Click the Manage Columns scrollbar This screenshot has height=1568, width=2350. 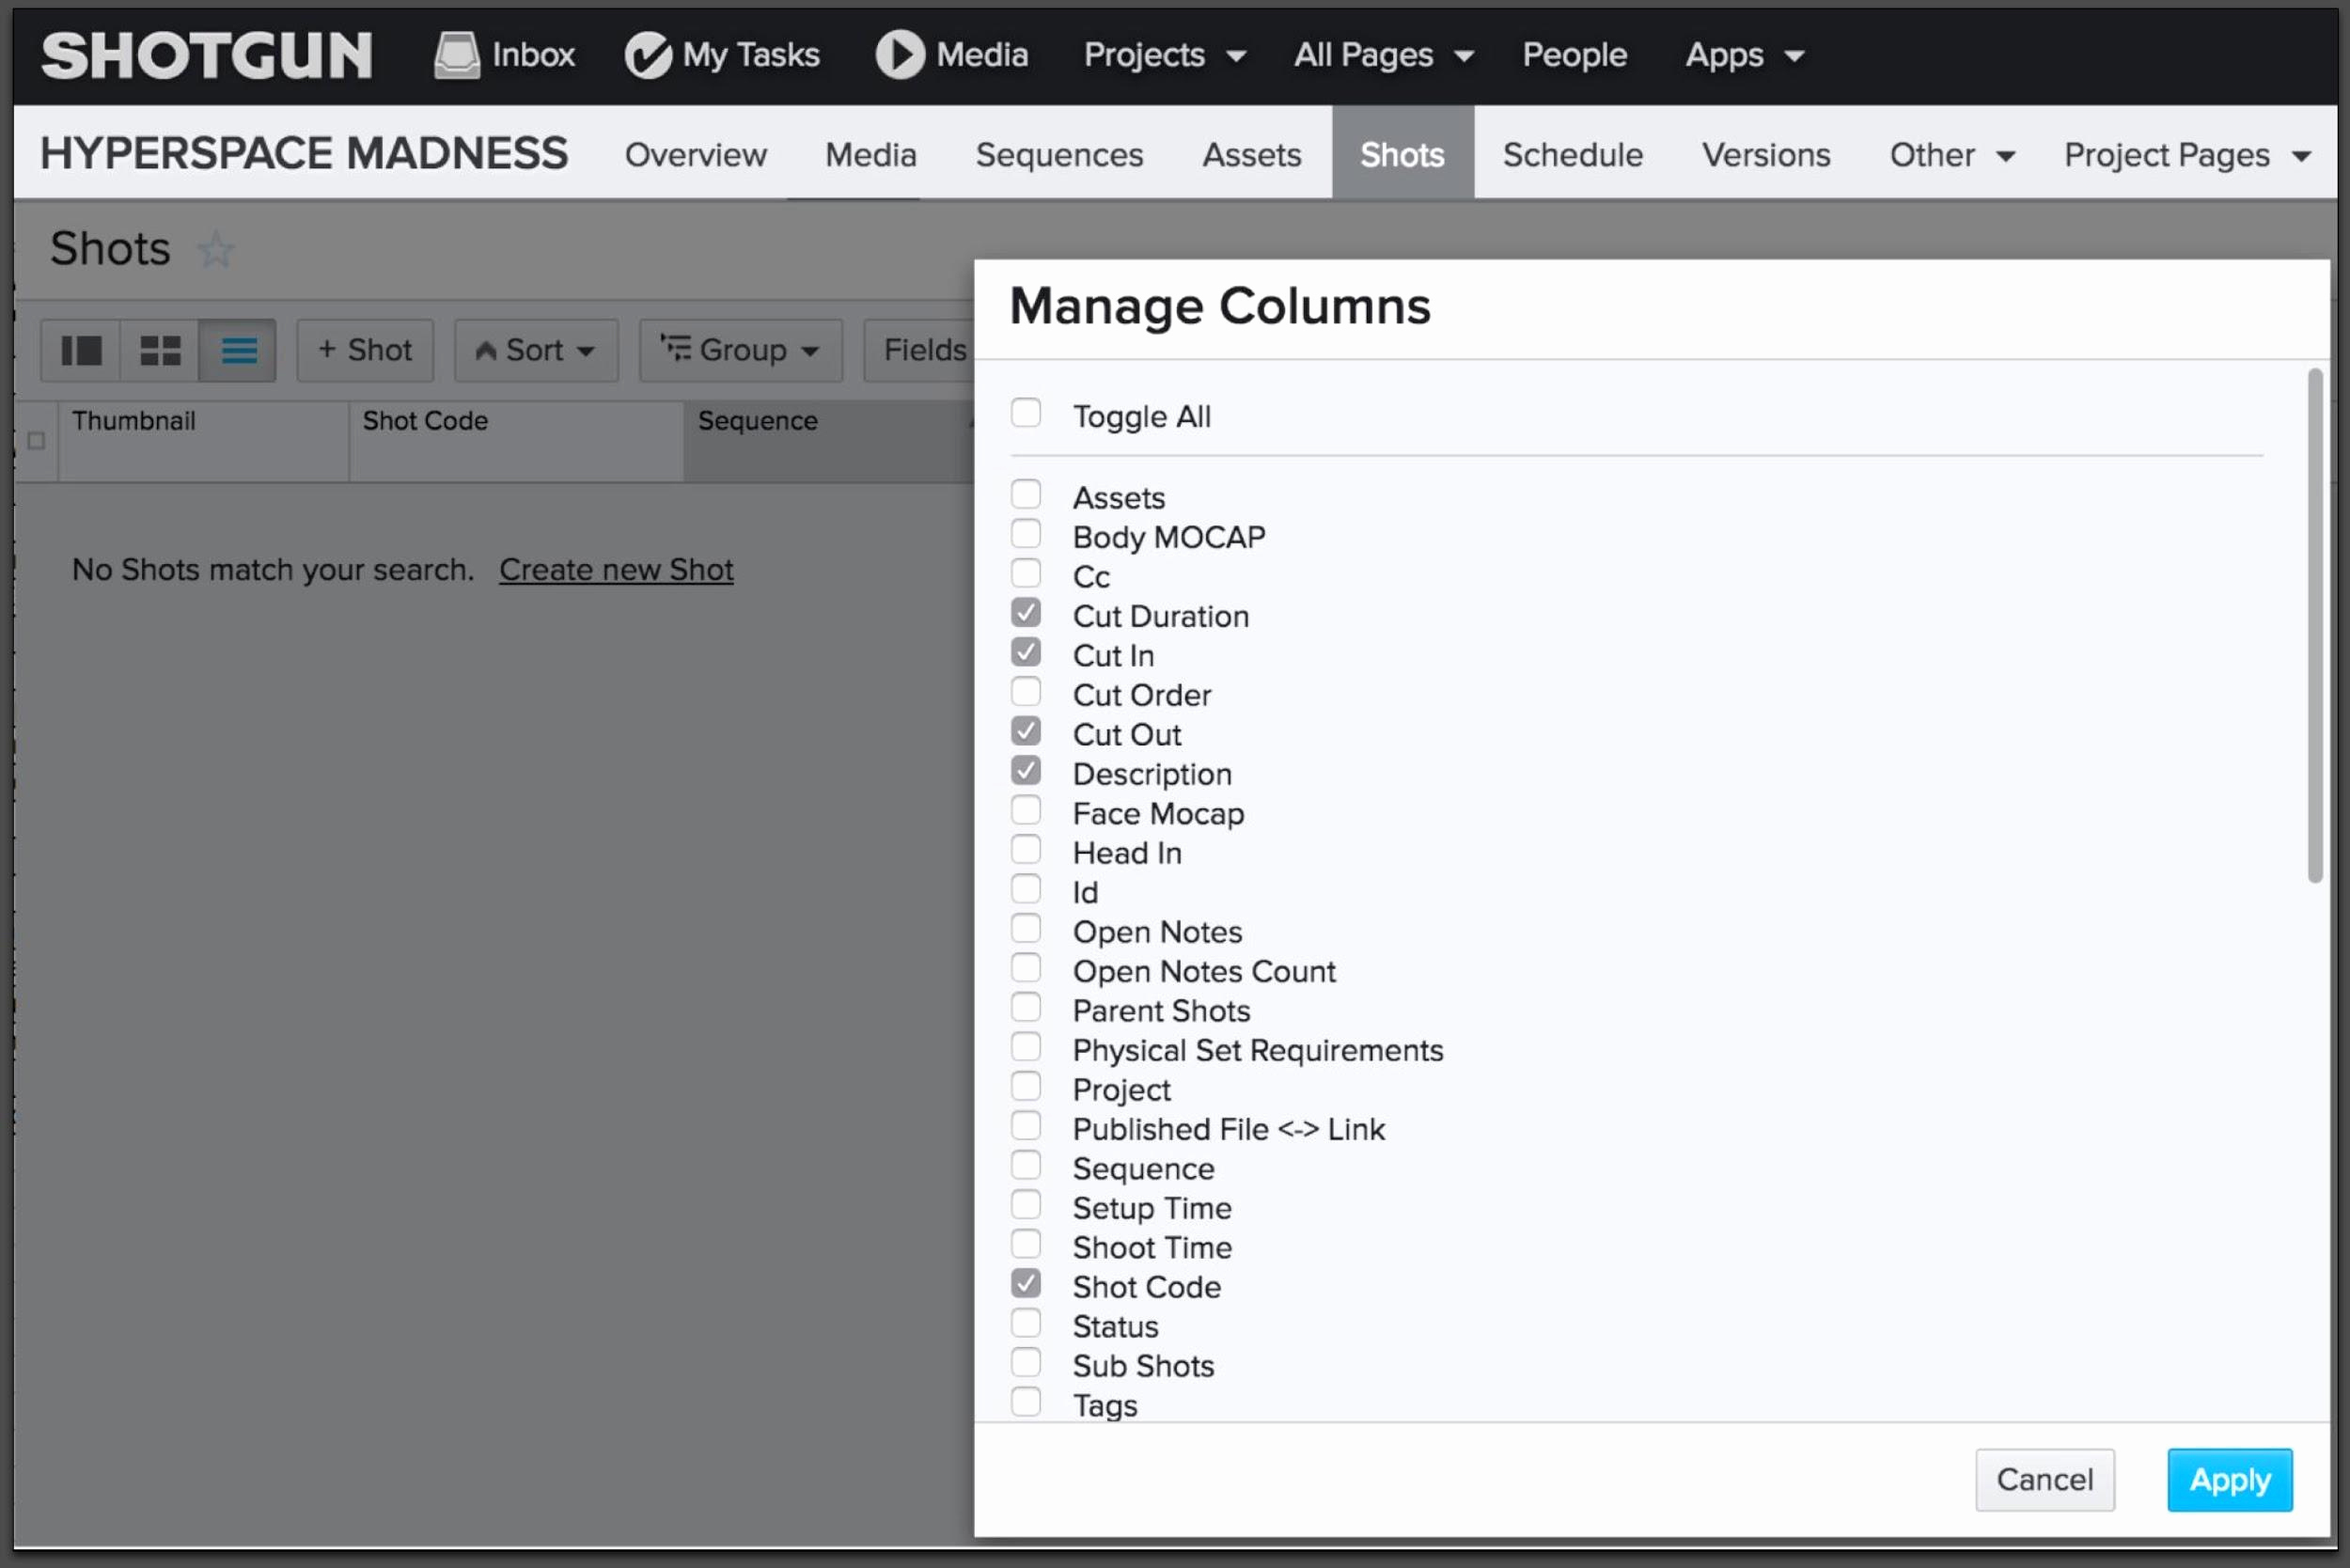click(2314, 626)
